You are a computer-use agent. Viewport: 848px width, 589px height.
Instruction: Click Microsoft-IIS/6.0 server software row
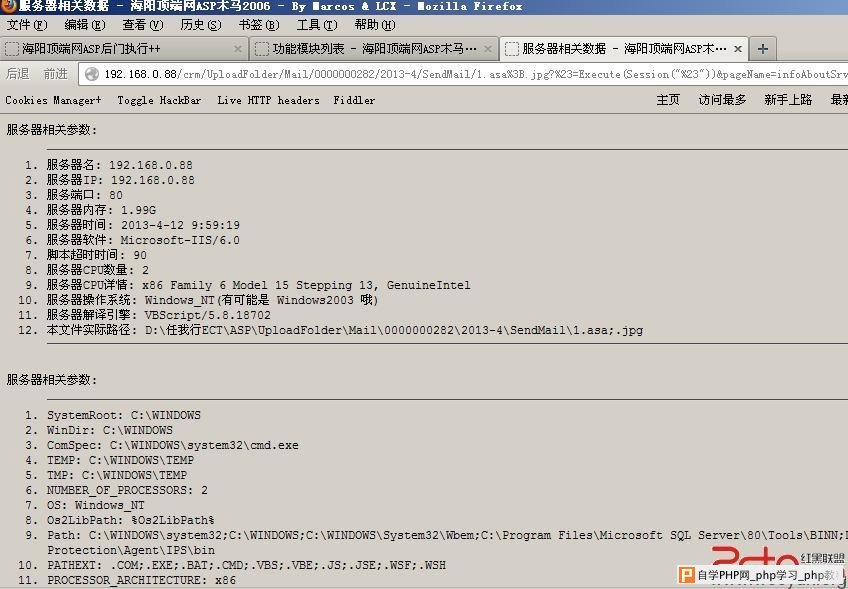[143, 240]
